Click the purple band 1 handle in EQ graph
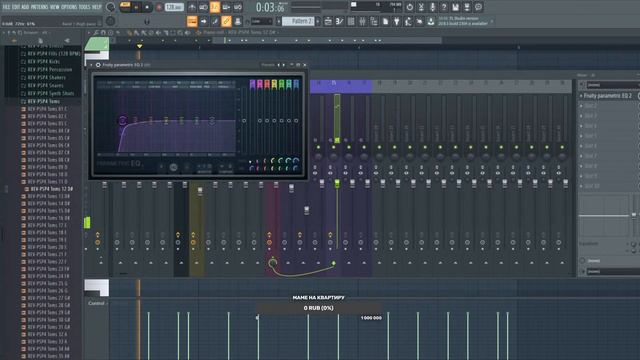Screen dimensions: 640x360 (122, 120)
